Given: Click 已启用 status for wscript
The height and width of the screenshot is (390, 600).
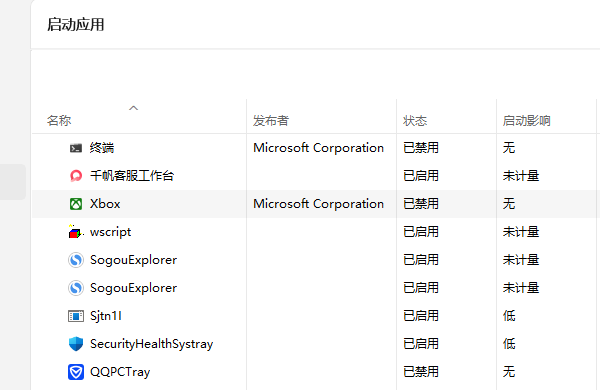Looking at the screenshot, I should [x=421, y=232].
